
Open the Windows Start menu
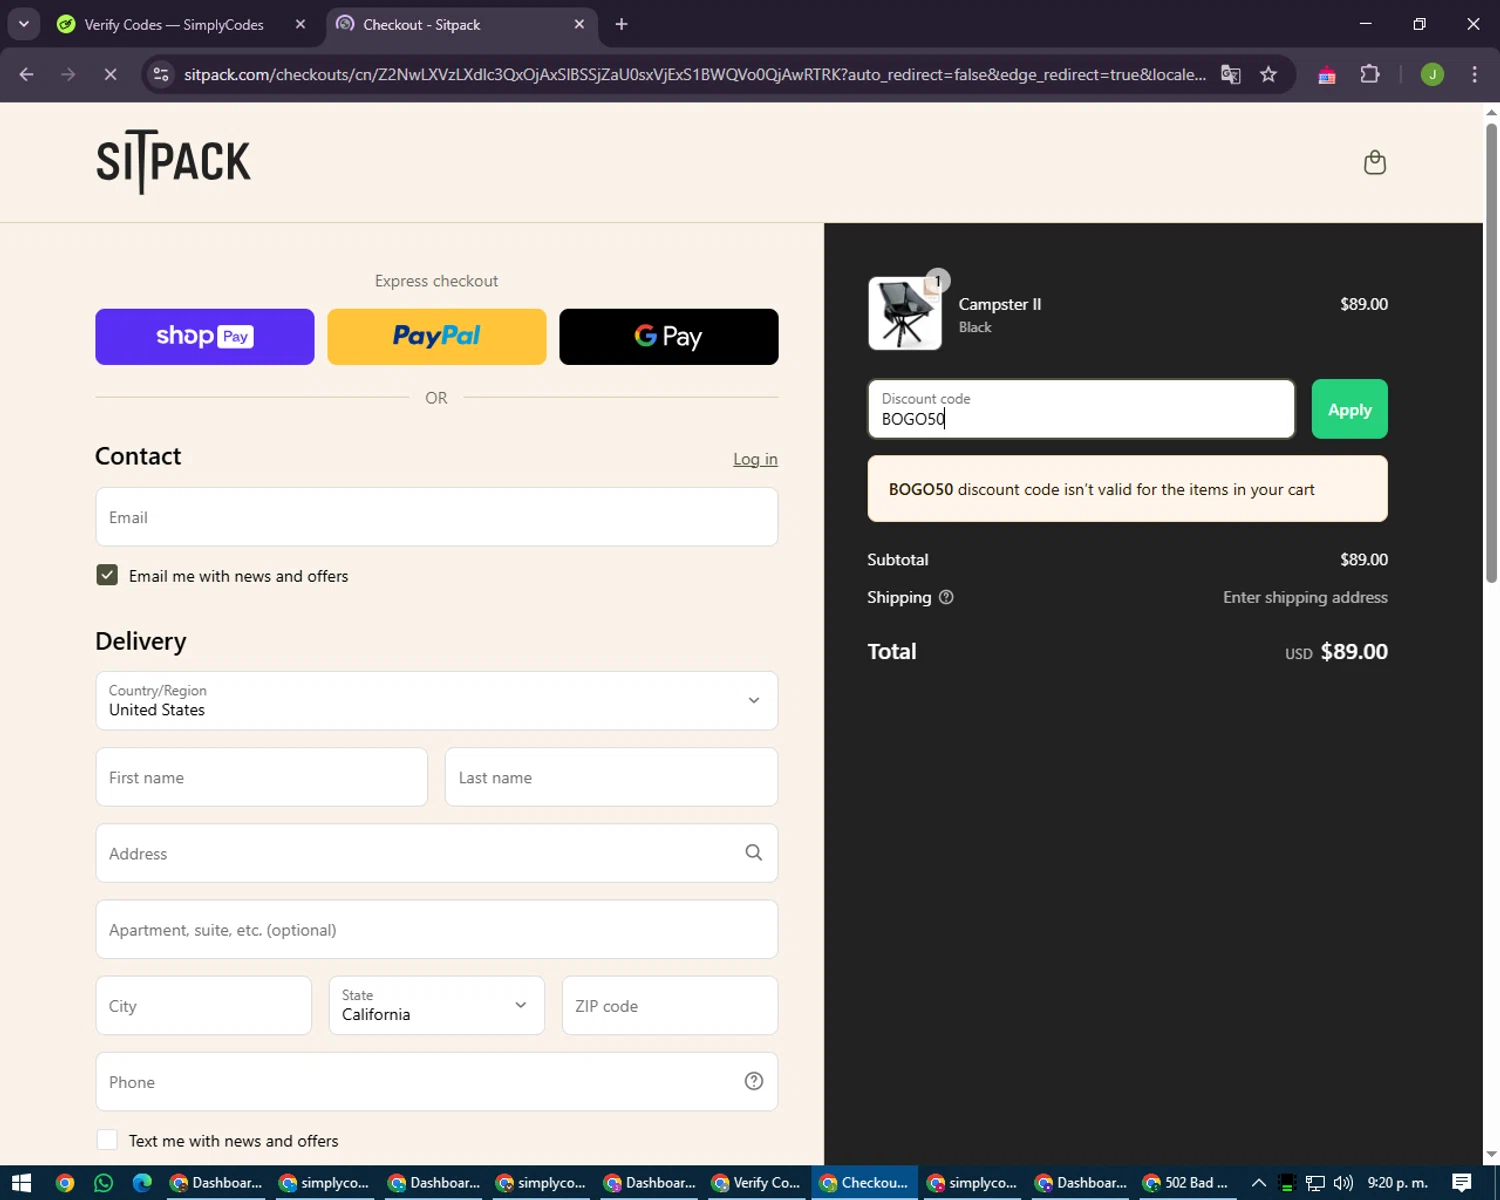pyautogui.click(x=21, y=1183)
